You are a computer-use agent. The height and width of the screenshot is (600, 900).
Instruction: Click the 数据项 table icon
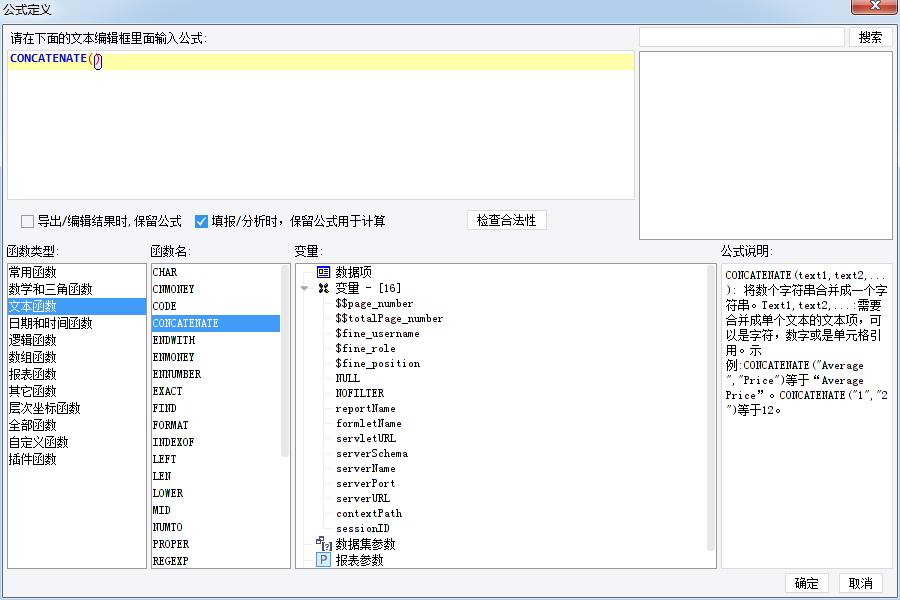(323, 272)
